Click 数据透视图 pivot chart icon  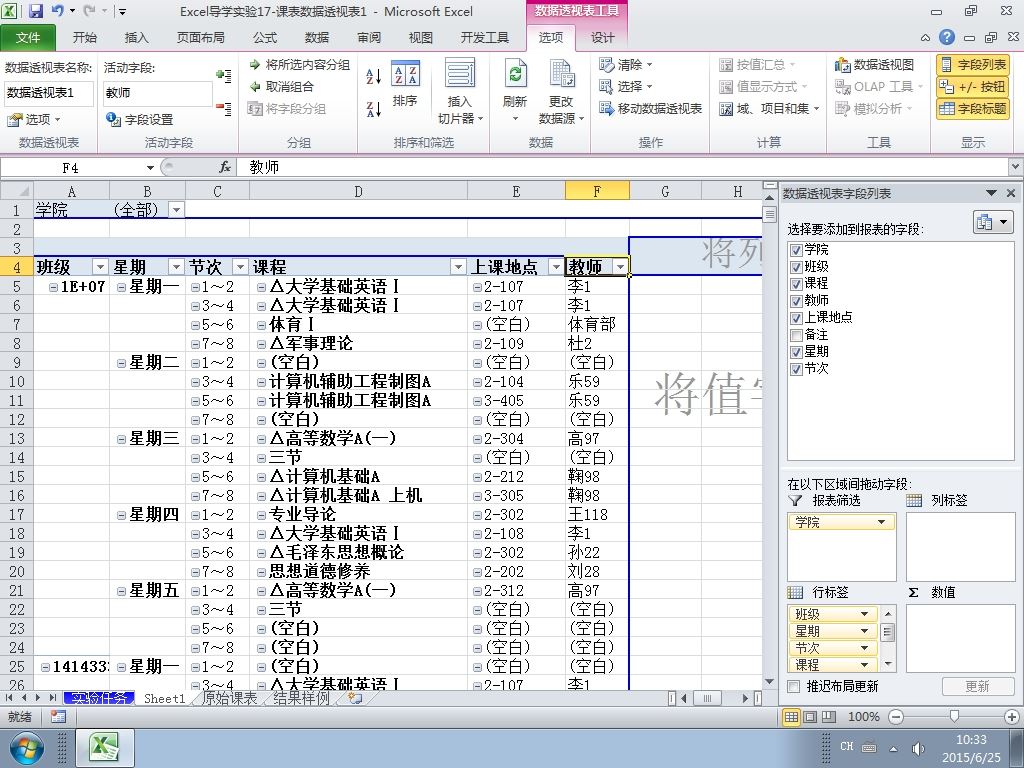(874, 65)
